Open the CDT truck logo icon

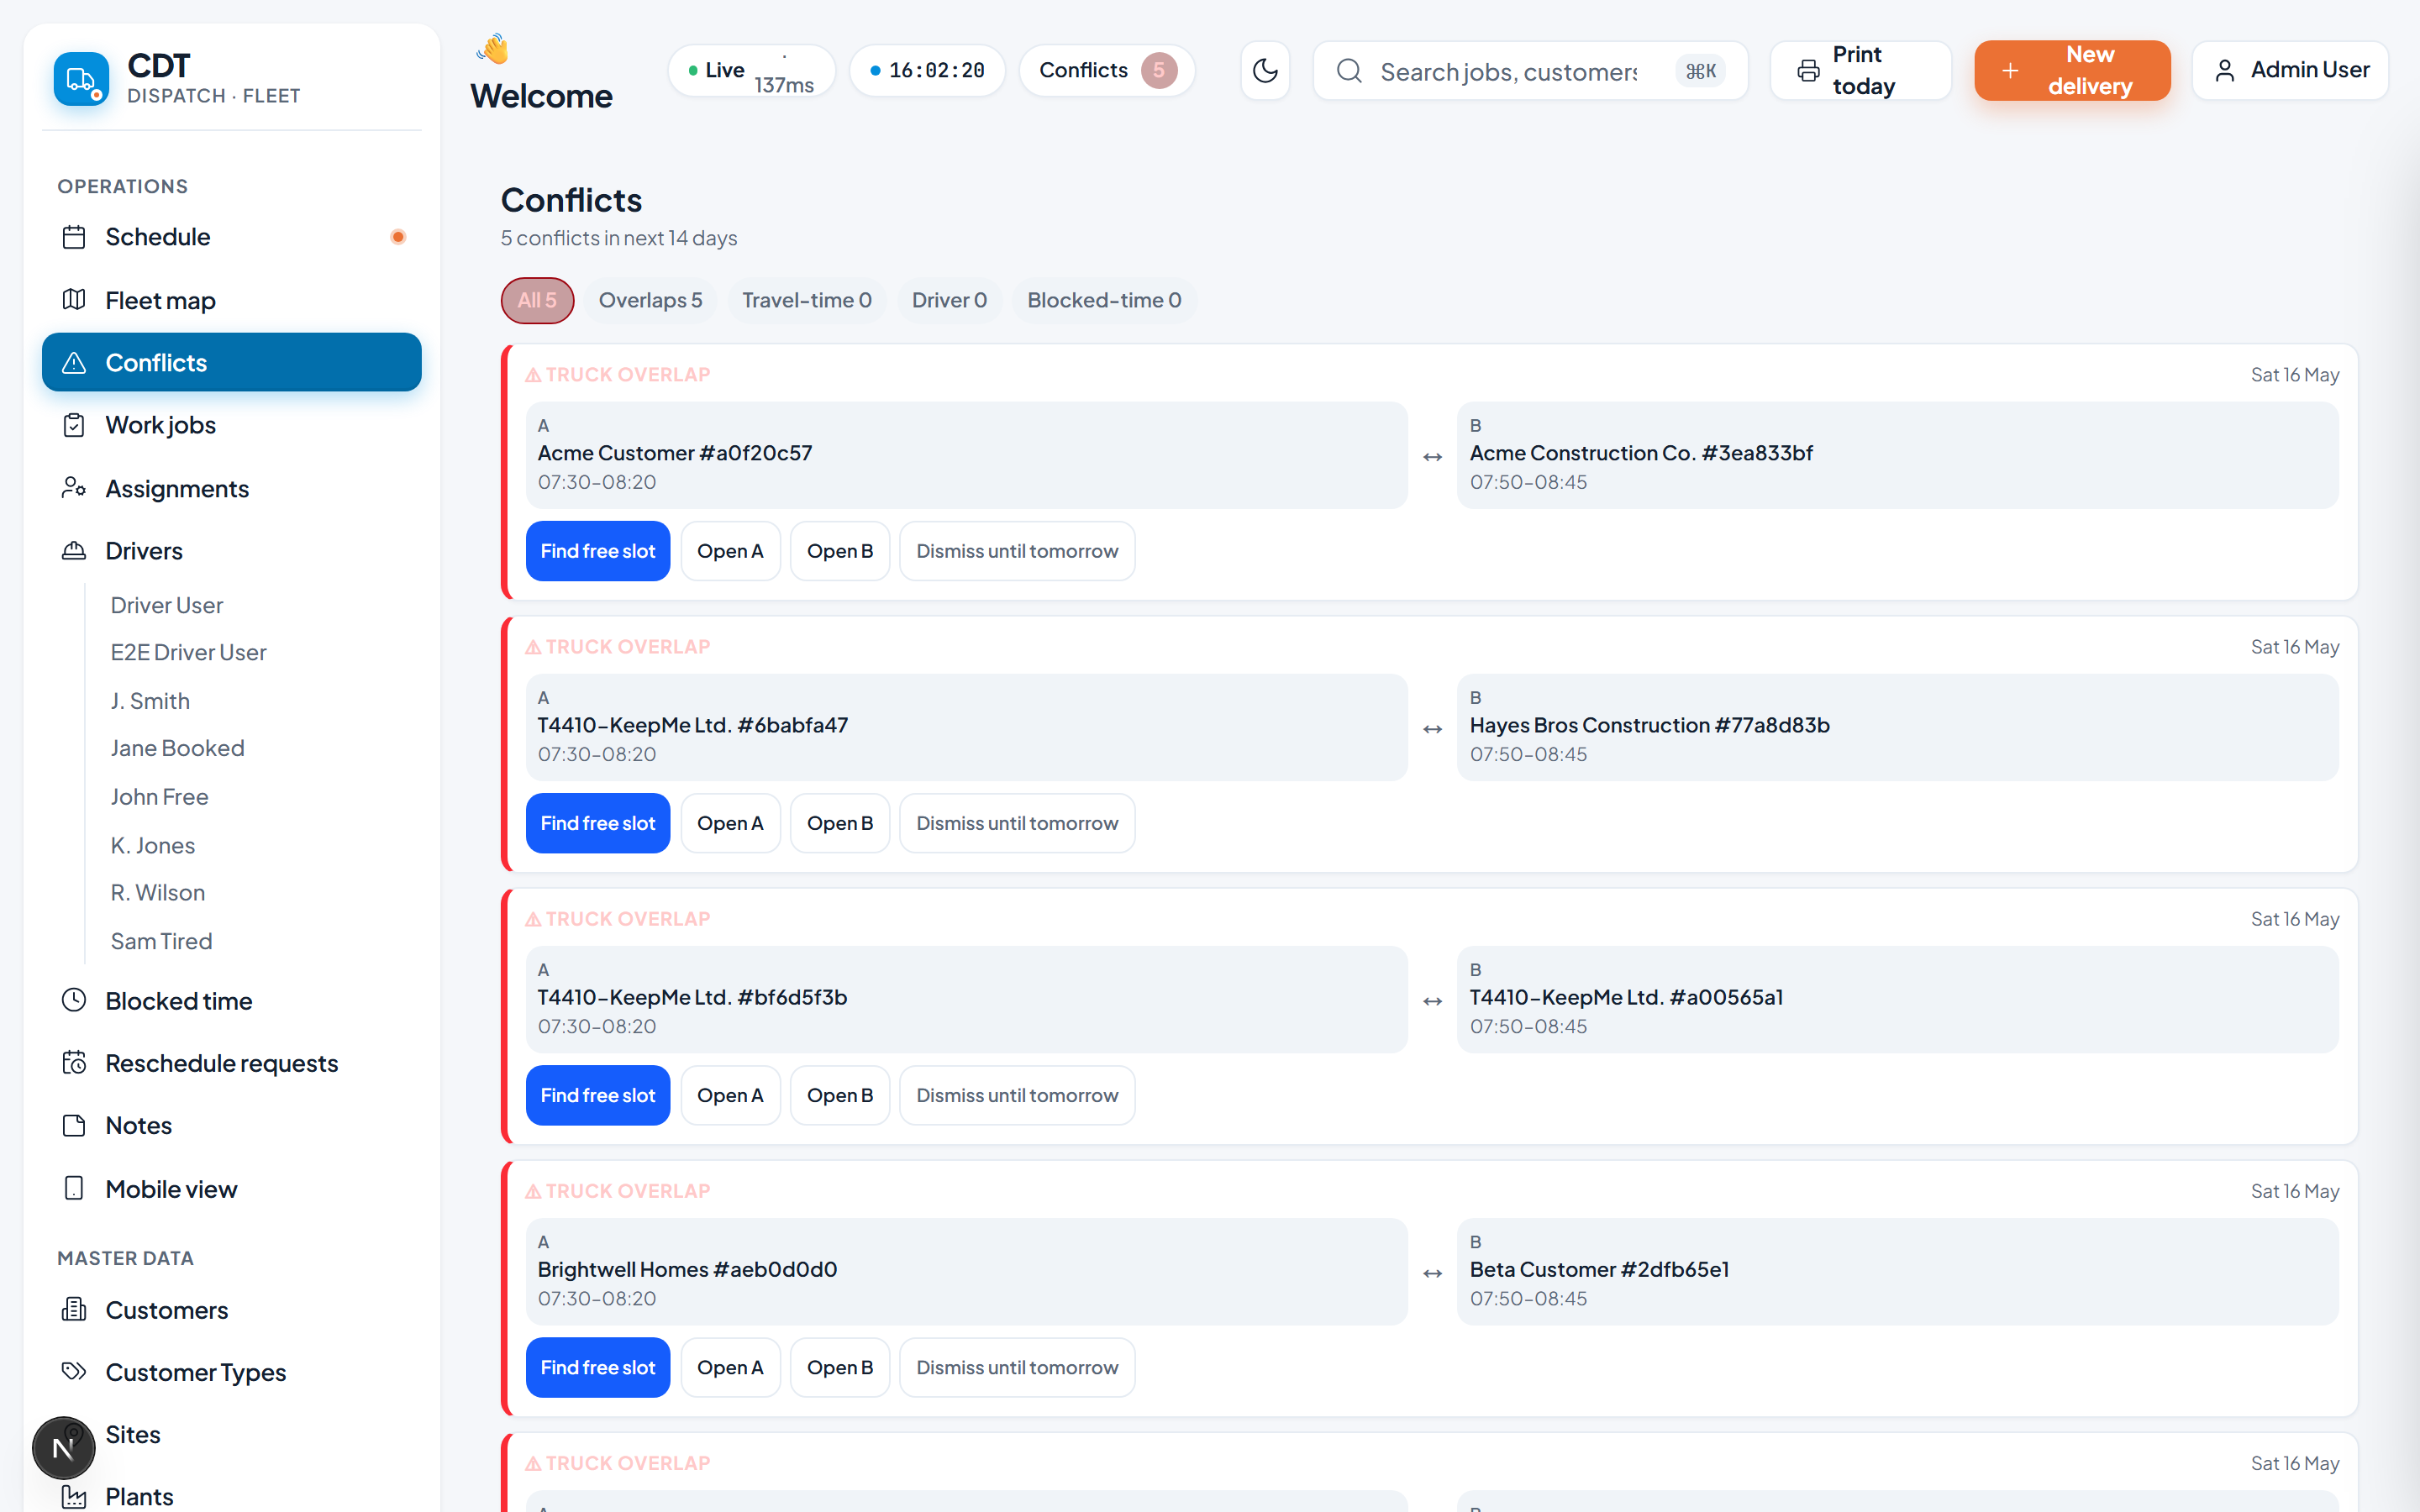click(x=81, y=78)
